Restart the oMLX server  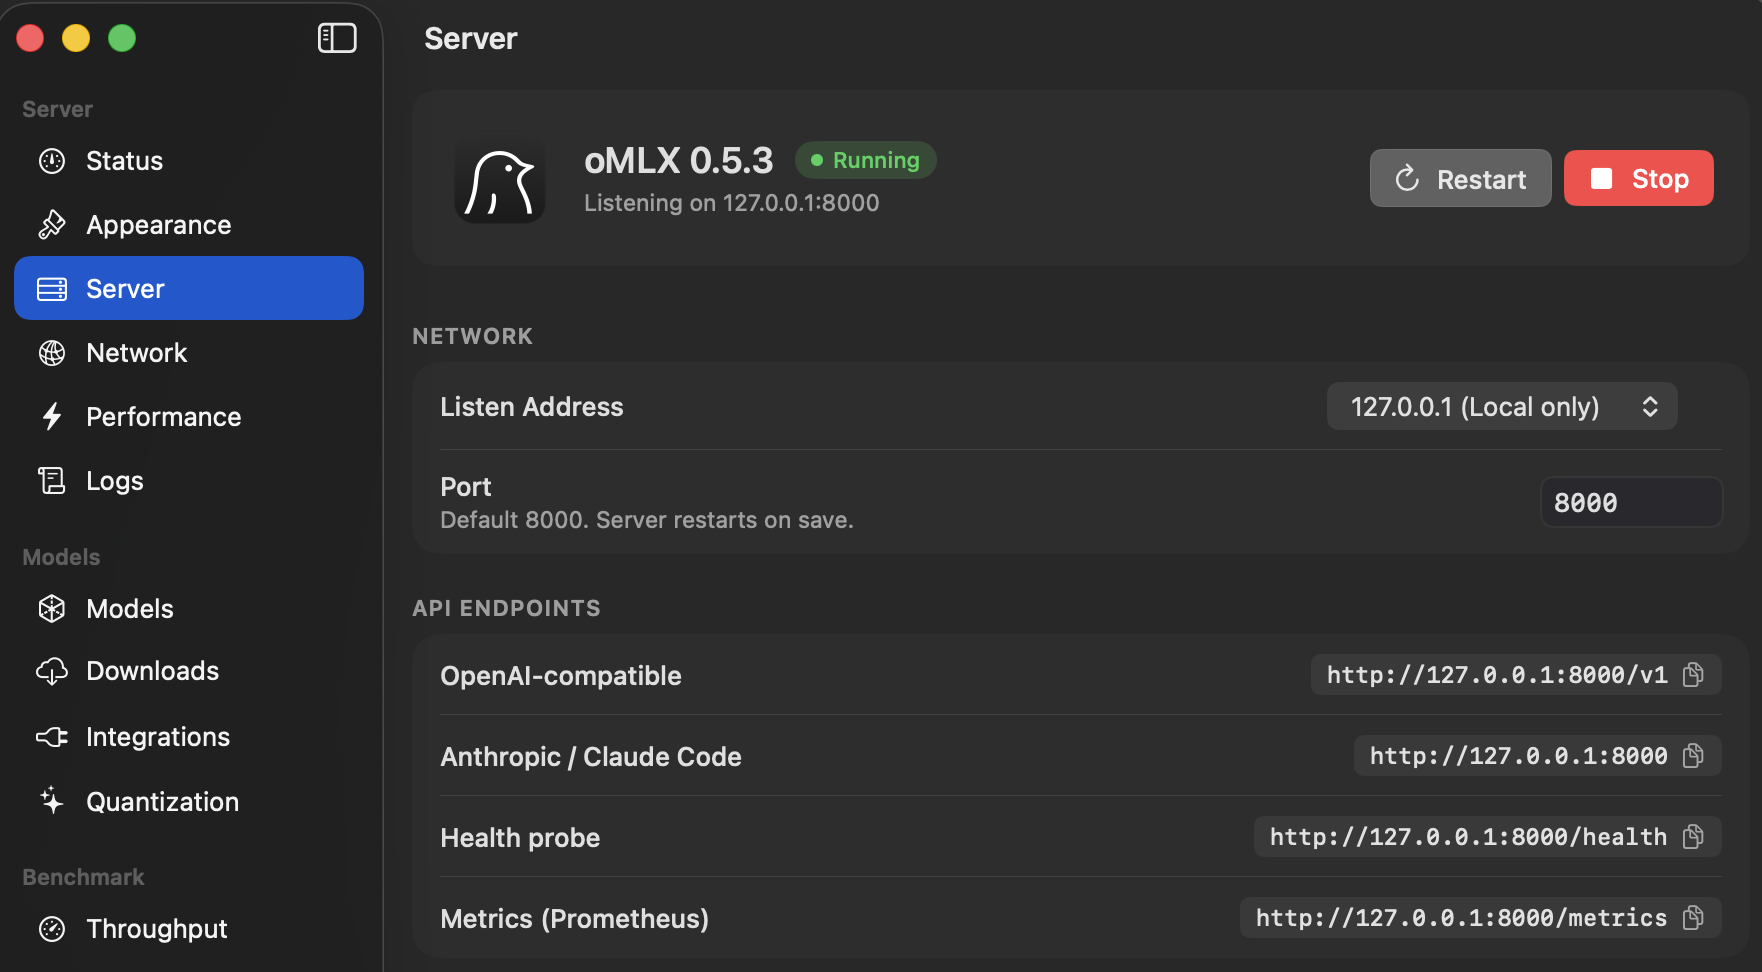click(x=1460, y=178)
